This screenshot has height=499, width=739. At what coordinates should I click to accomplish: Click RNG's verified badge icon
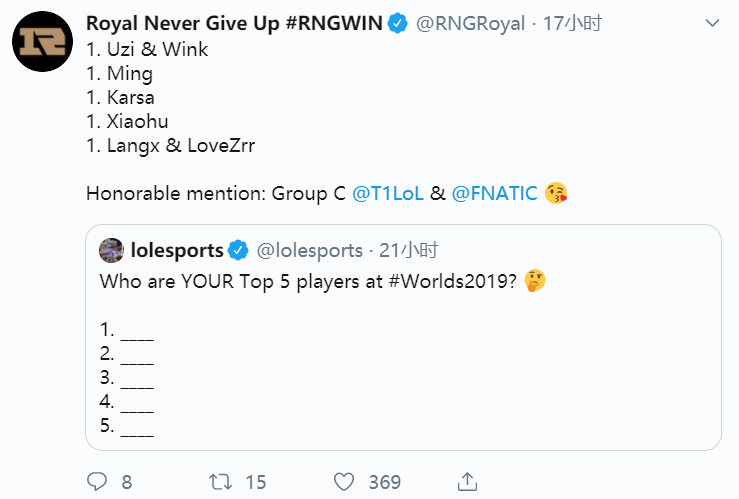click(x=398, y=23)
